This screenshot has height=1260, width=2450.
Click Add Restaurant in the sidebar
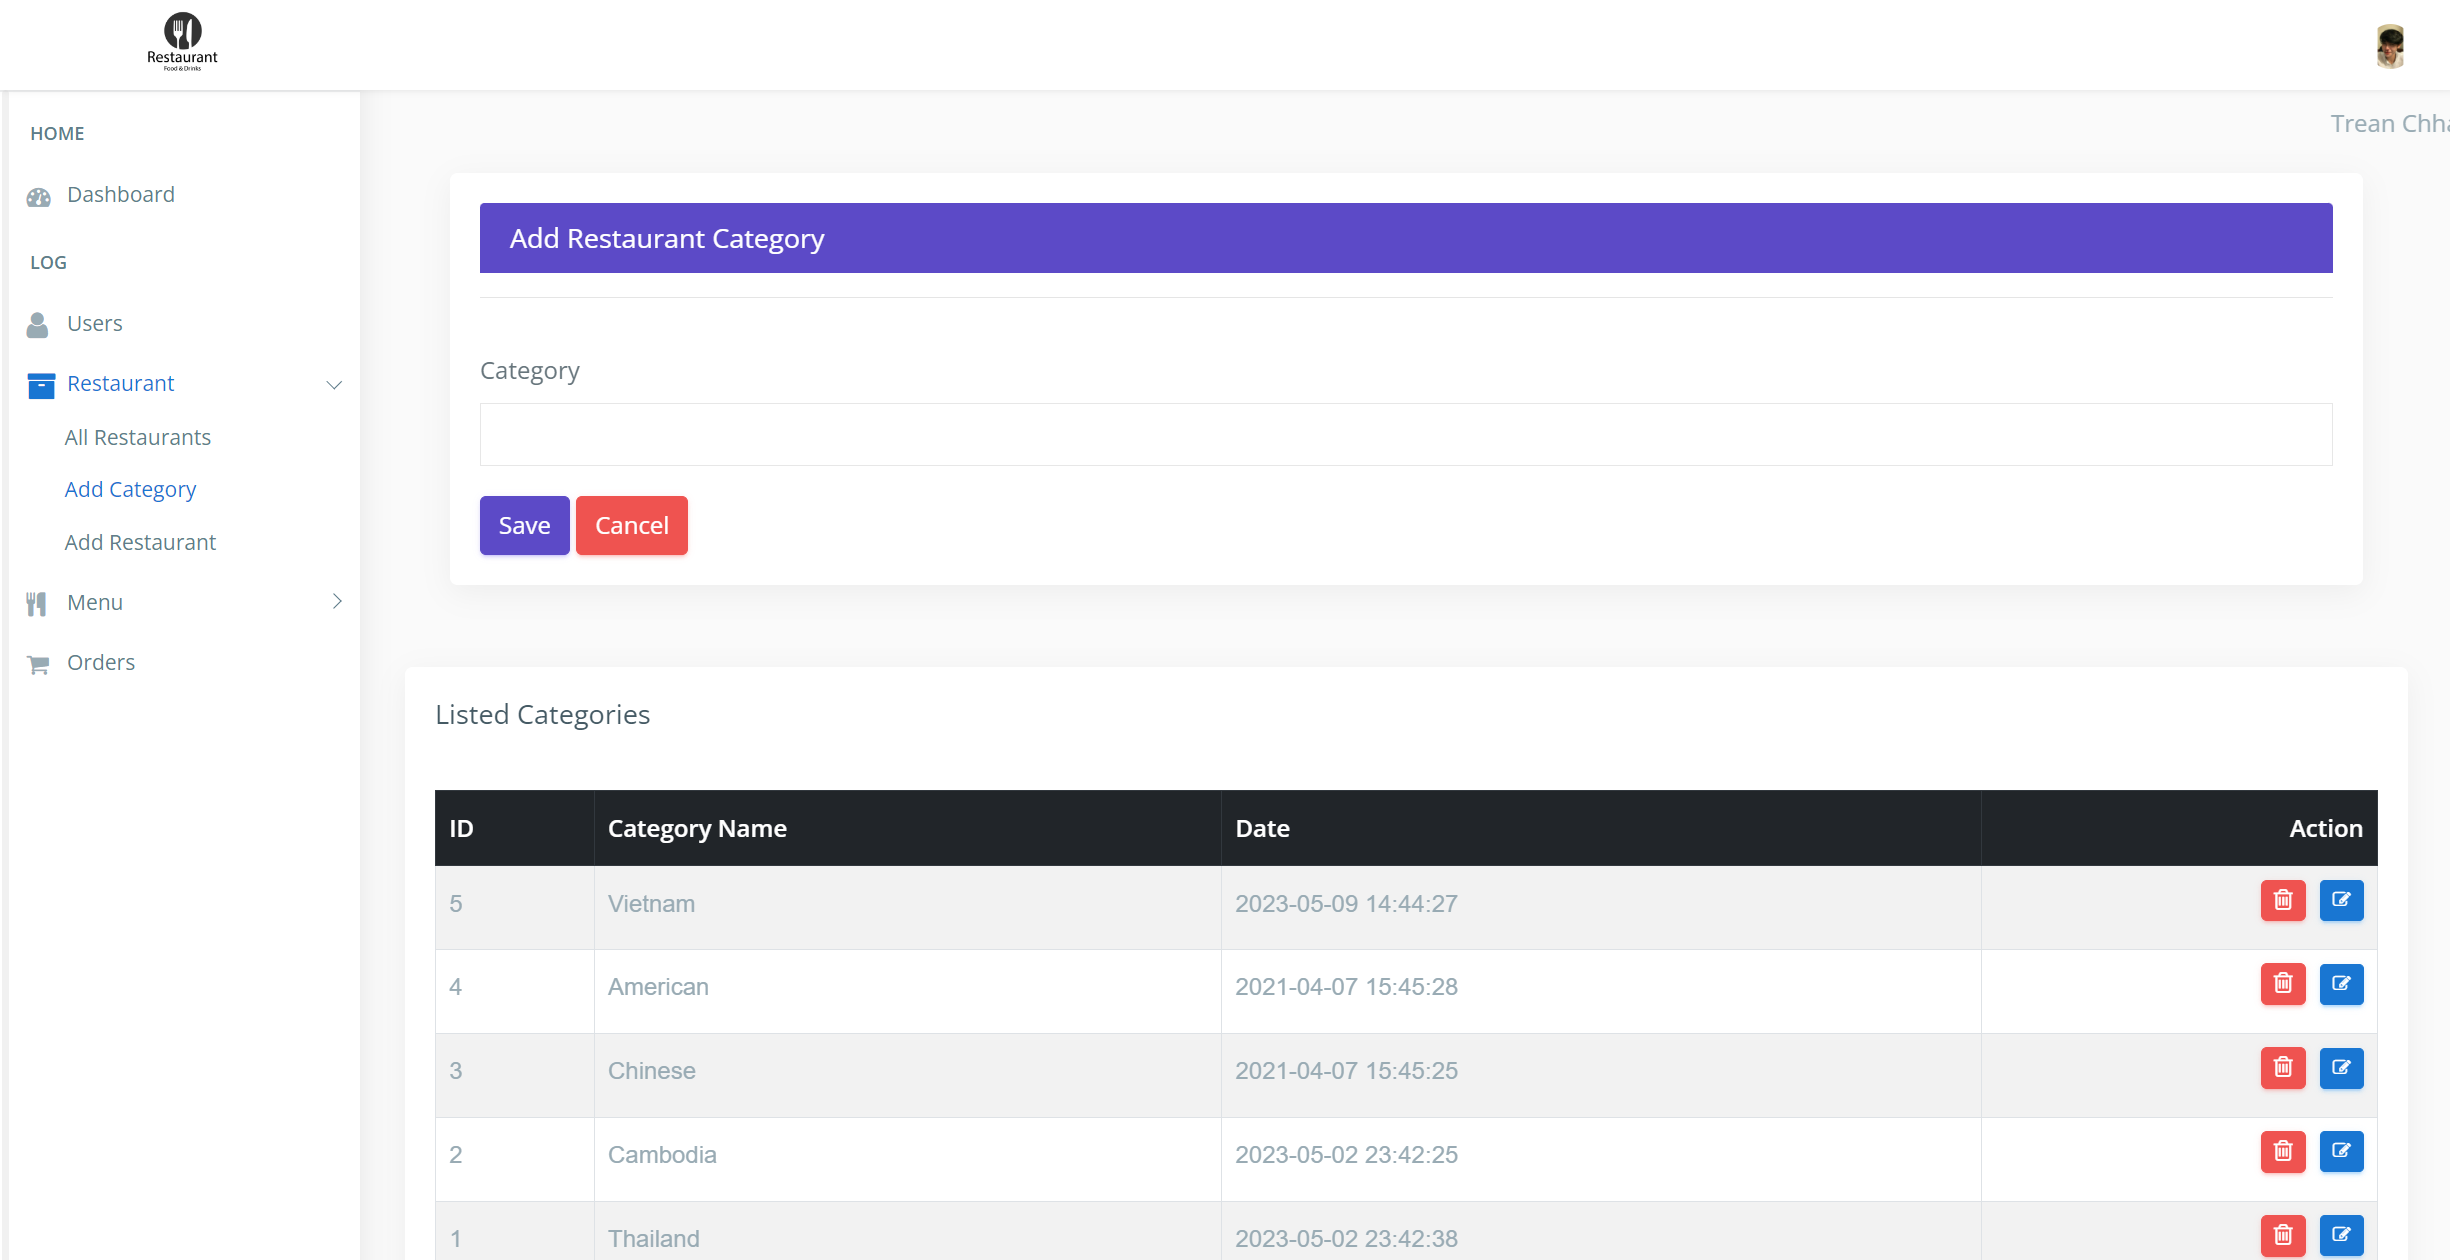140,542
